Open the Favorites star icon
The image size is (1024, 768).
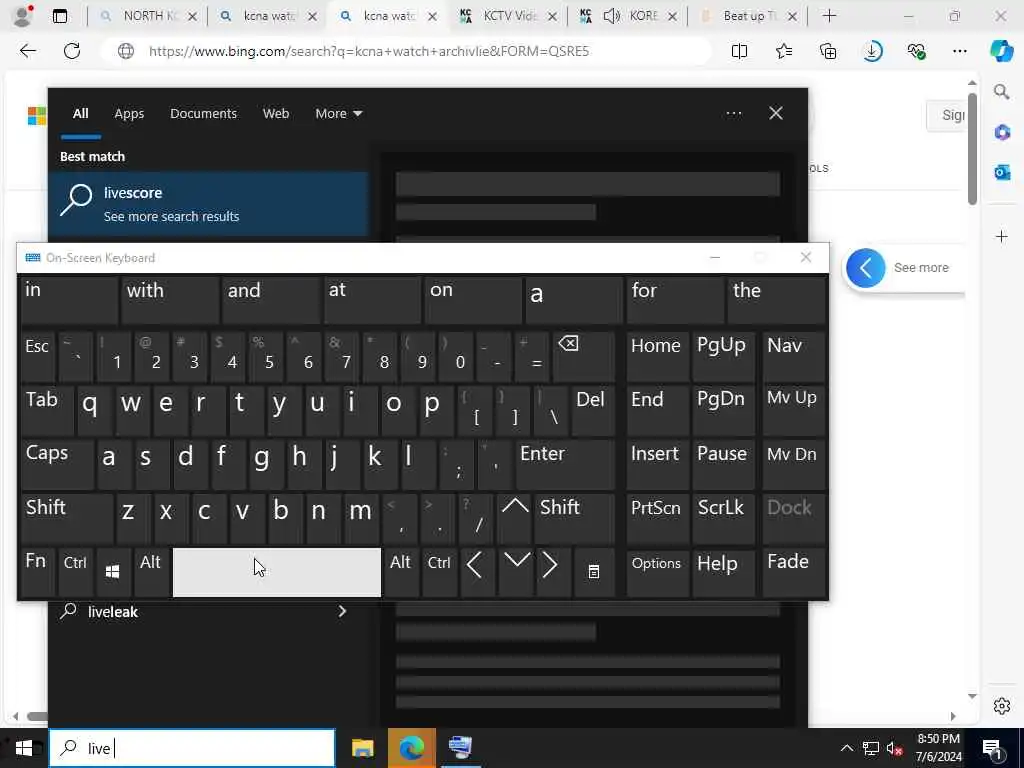pyautogui.click(x=784, y=51)
